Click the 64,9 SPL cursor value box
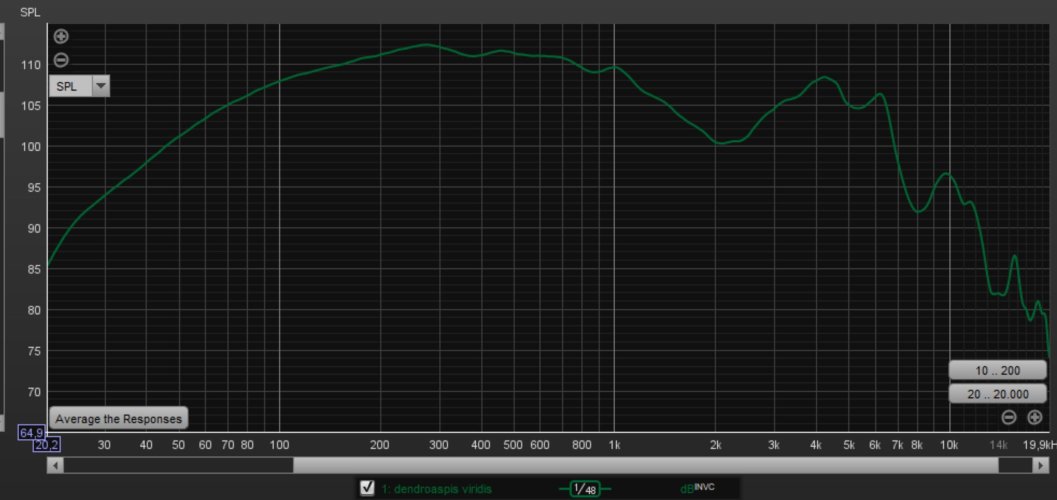This screenshot has width=1057, height=500. click(31, 432)
